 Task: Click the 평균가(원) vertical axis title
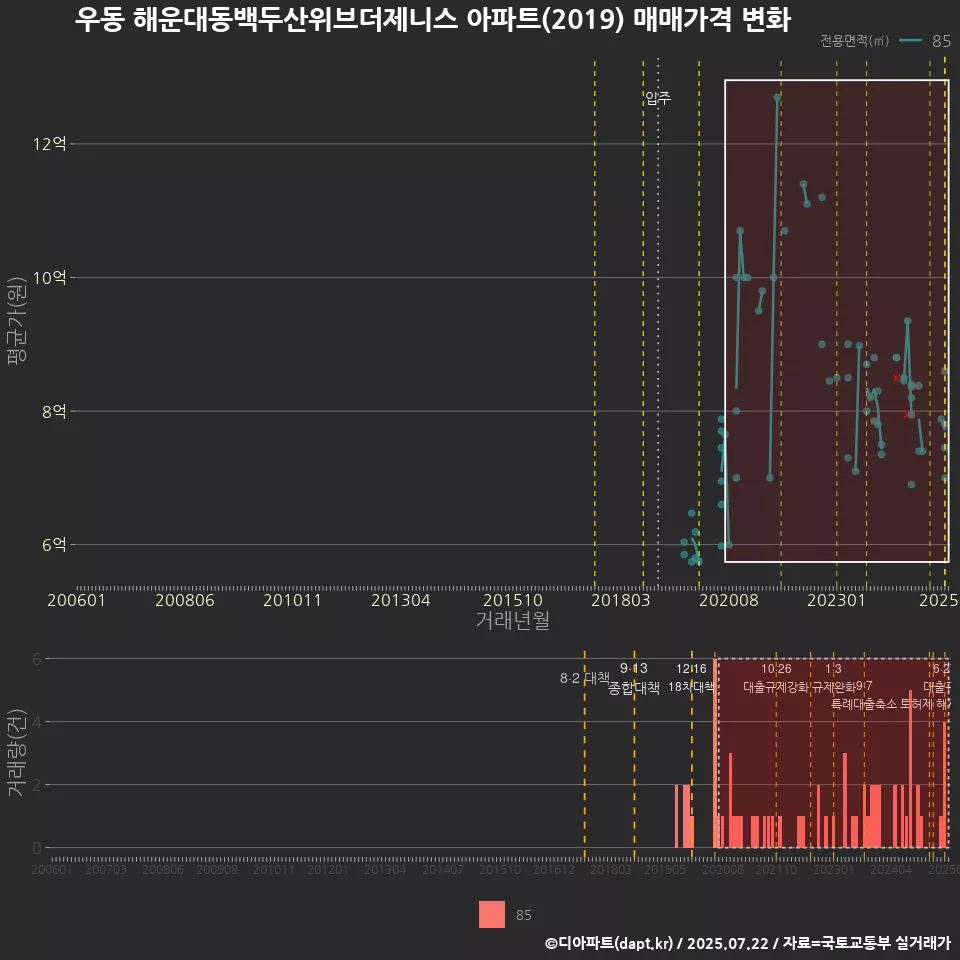17,321
